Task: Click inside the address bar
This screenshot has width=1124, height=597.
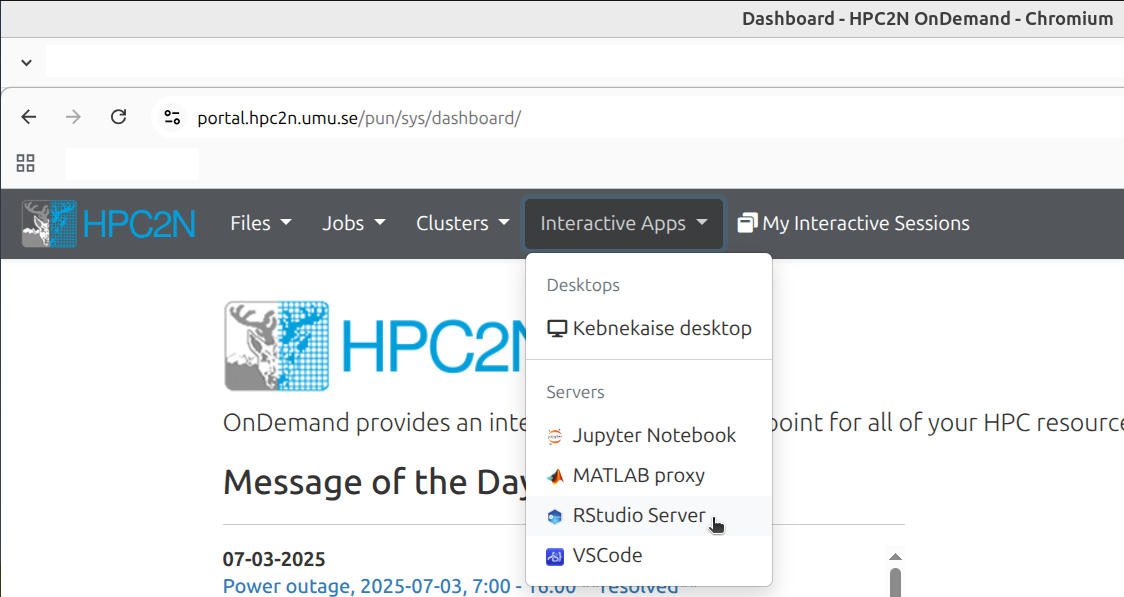Action: 400,116
